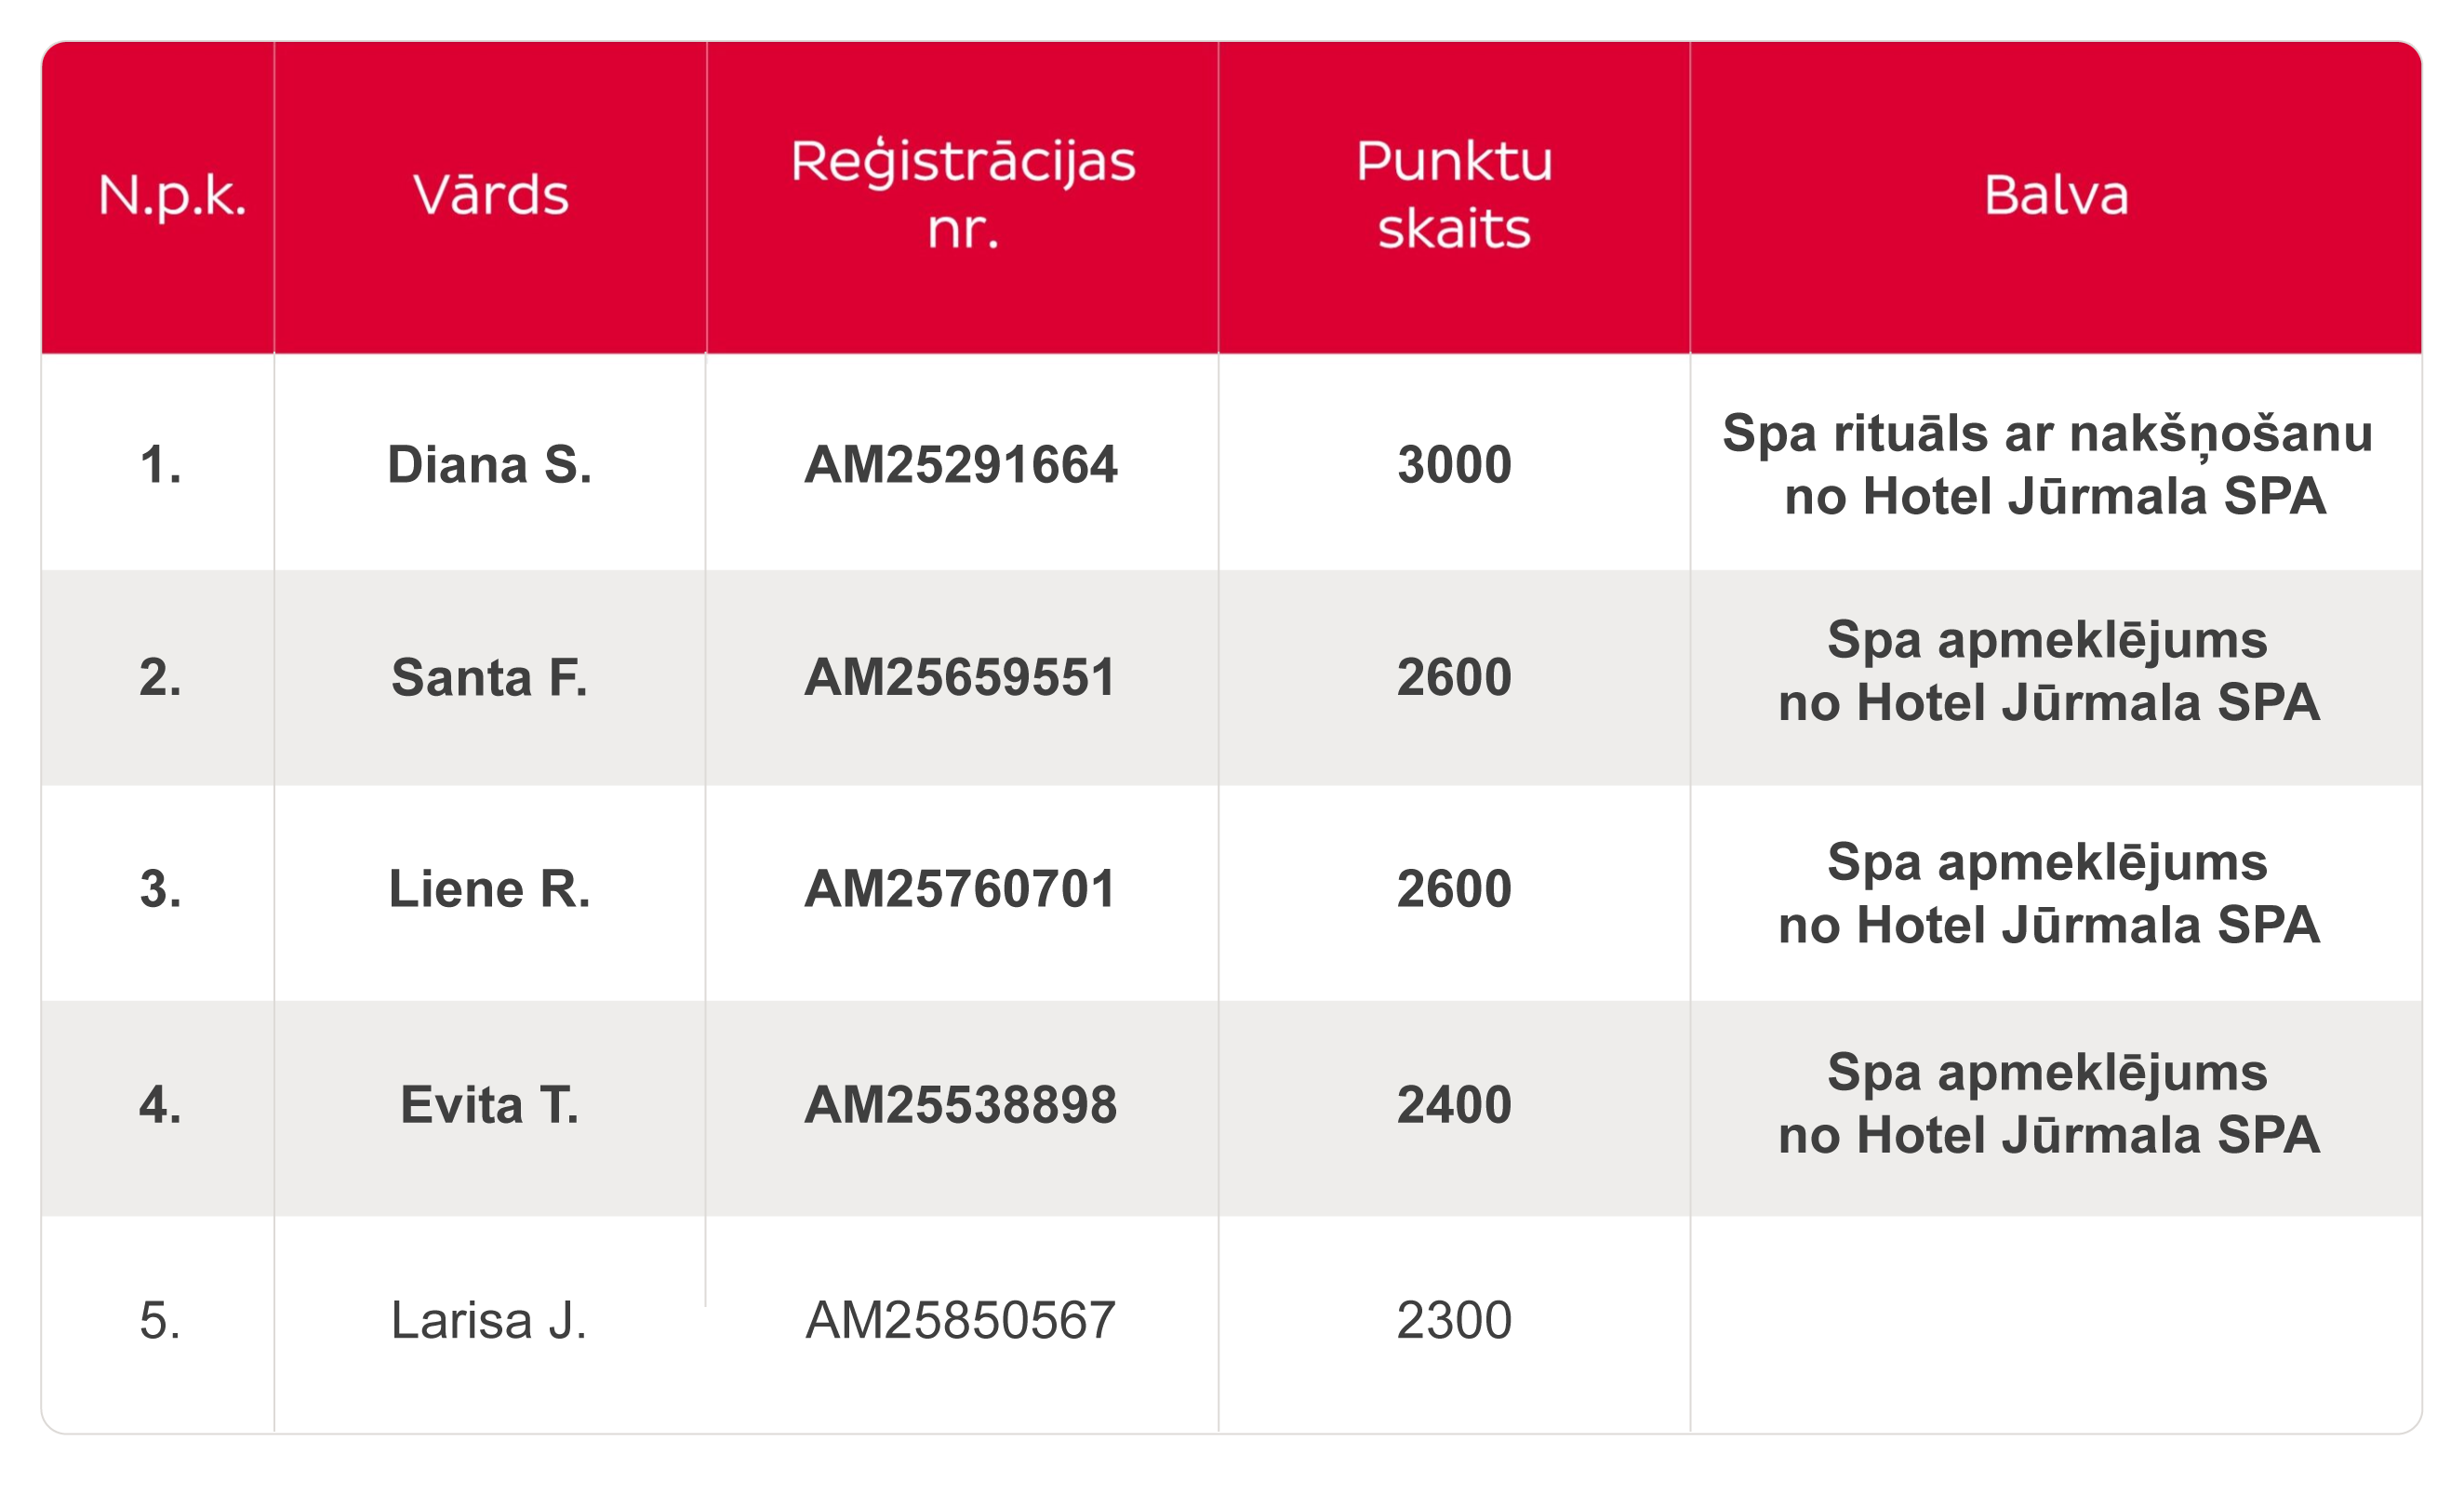The image size is (2464, 1494).
Task: Click the name Liene R.
Action: coord(490,890)
